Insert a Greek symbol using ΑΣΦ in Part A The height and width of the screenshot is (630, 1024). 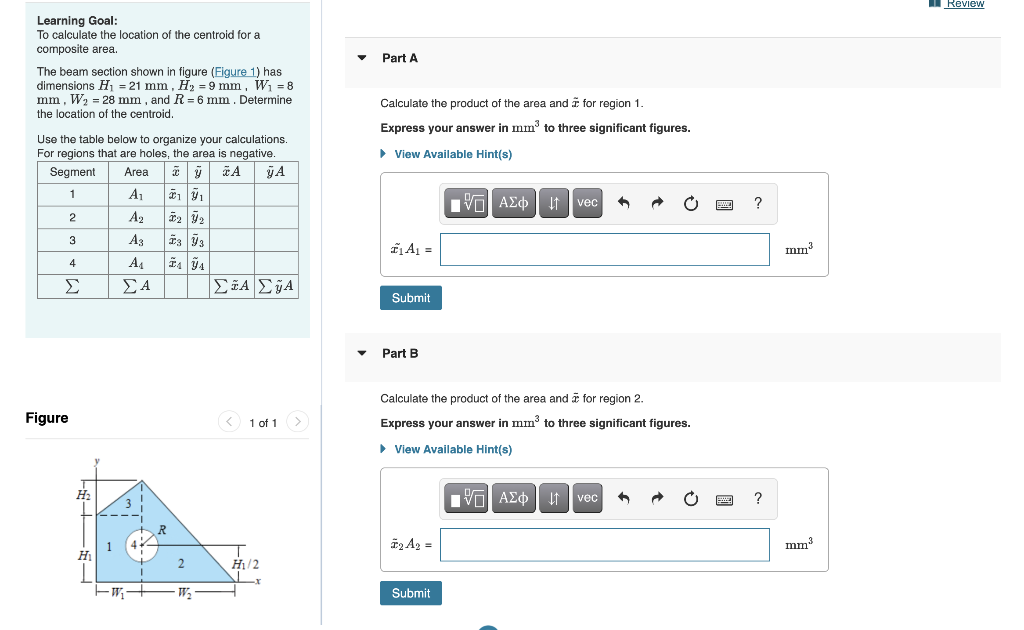[513, 202]
